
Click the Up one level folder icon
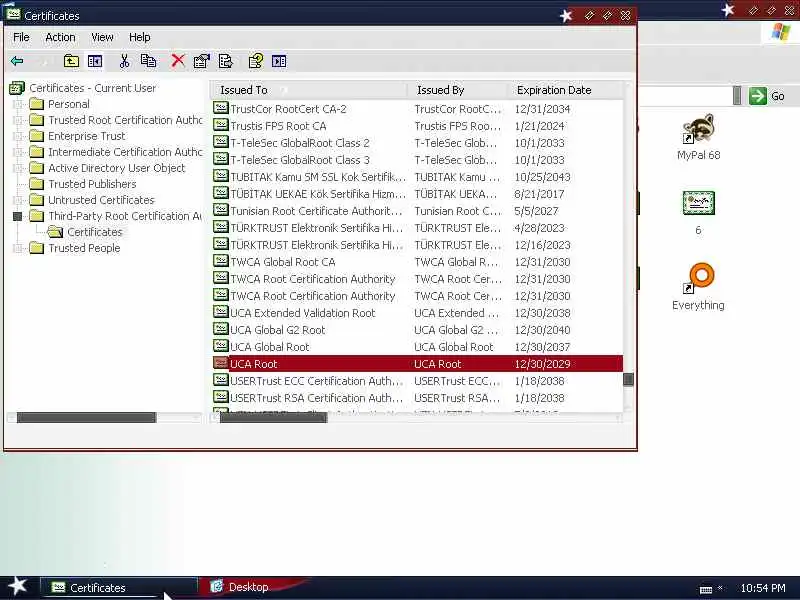(x=71, y=61)
